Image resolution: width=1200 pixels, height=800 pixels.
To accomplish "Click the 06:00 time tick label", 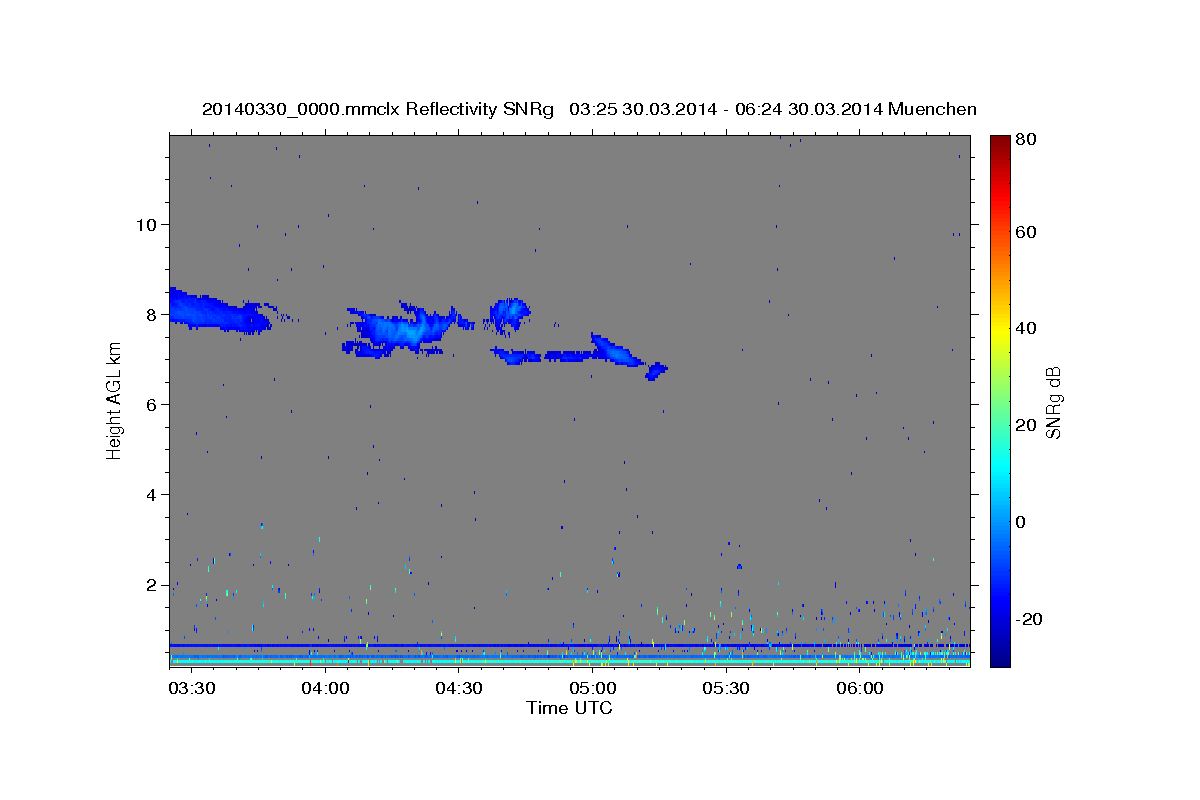I will point(859,688).
